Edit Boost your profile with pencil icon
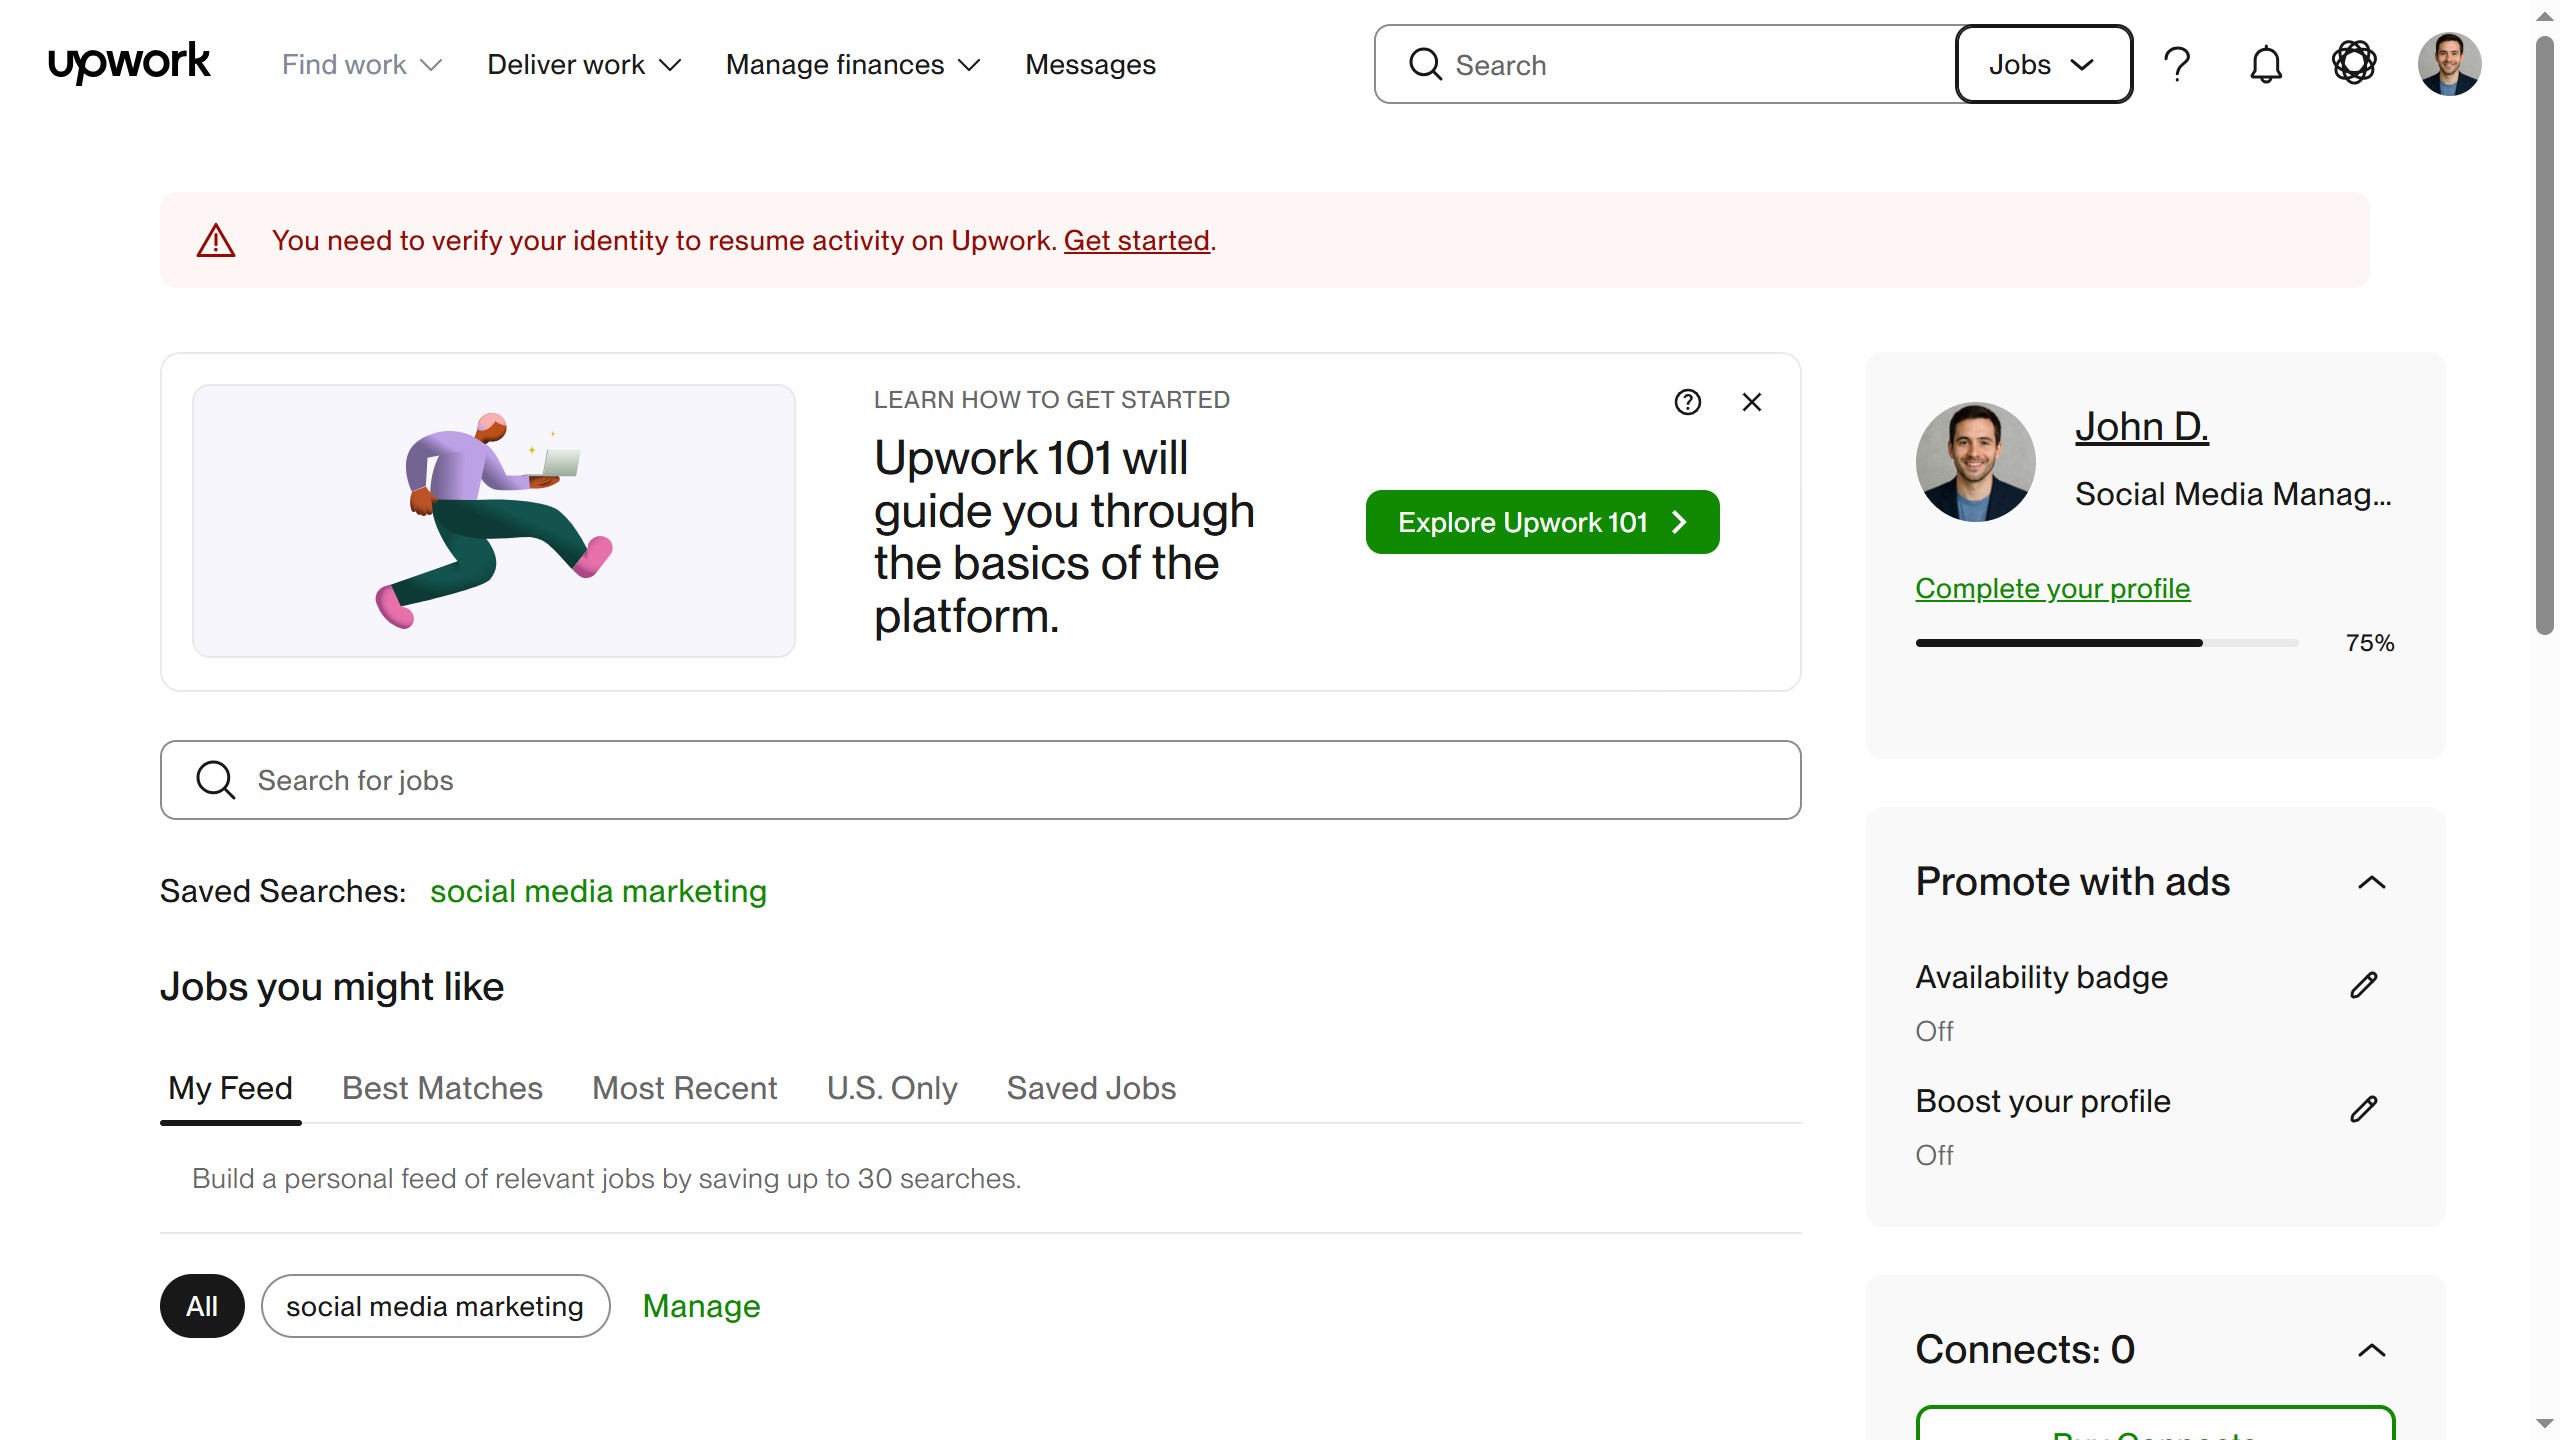The image size is (2560, 1440). coord(2364,1109)
